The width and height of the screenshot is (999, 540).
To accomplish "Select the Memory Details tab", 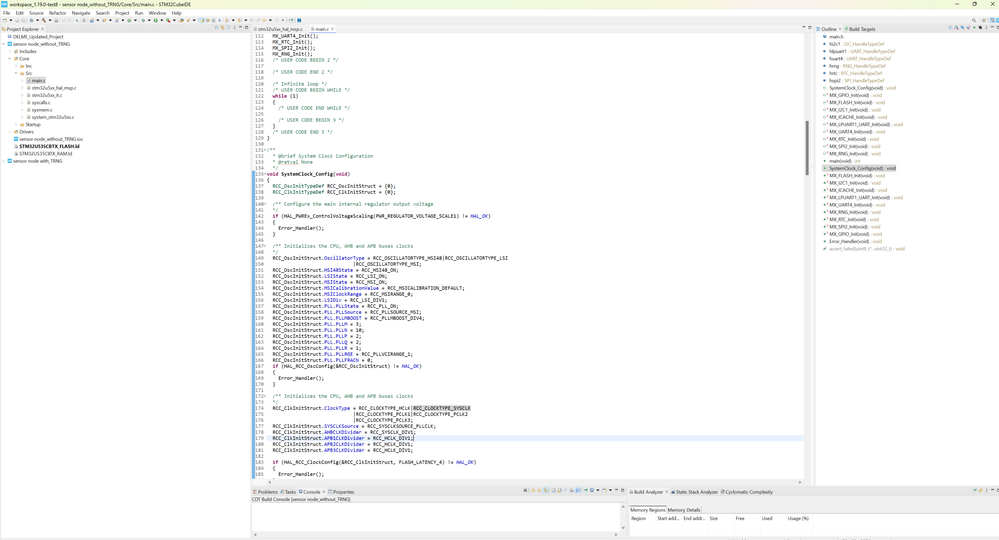I will click(x=684, y=510).
